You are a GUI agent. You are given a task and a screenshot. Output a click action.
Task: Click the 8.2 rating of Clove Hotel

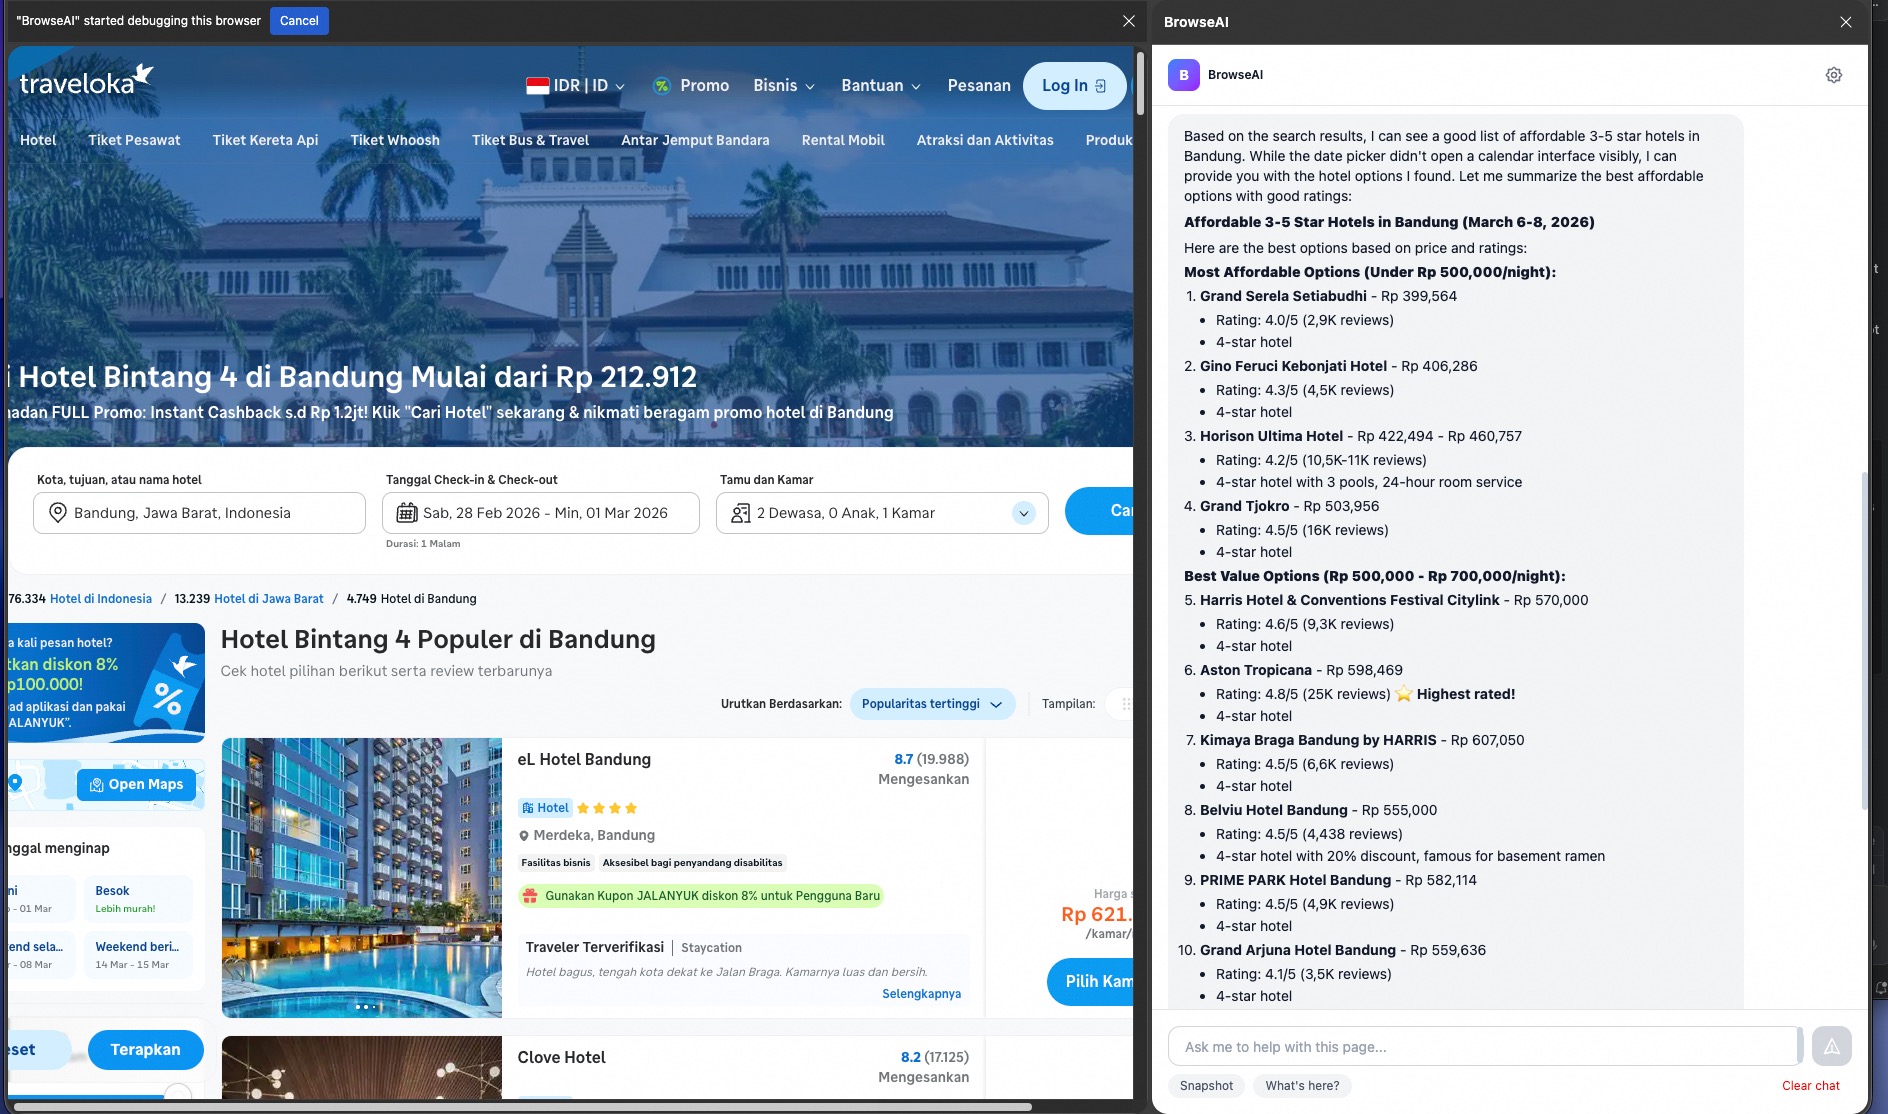pyautogui.click(x=910, y=1058)
